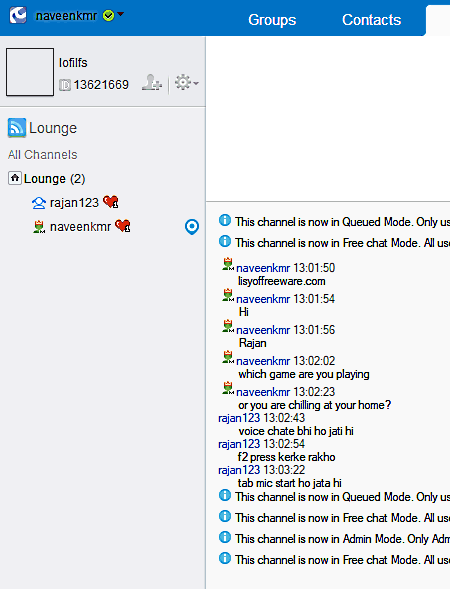Collapse the Lounge (2) channel home icon
Viewport: 450px width, 589px height.
pyautogui.click(x=15, y=178)
